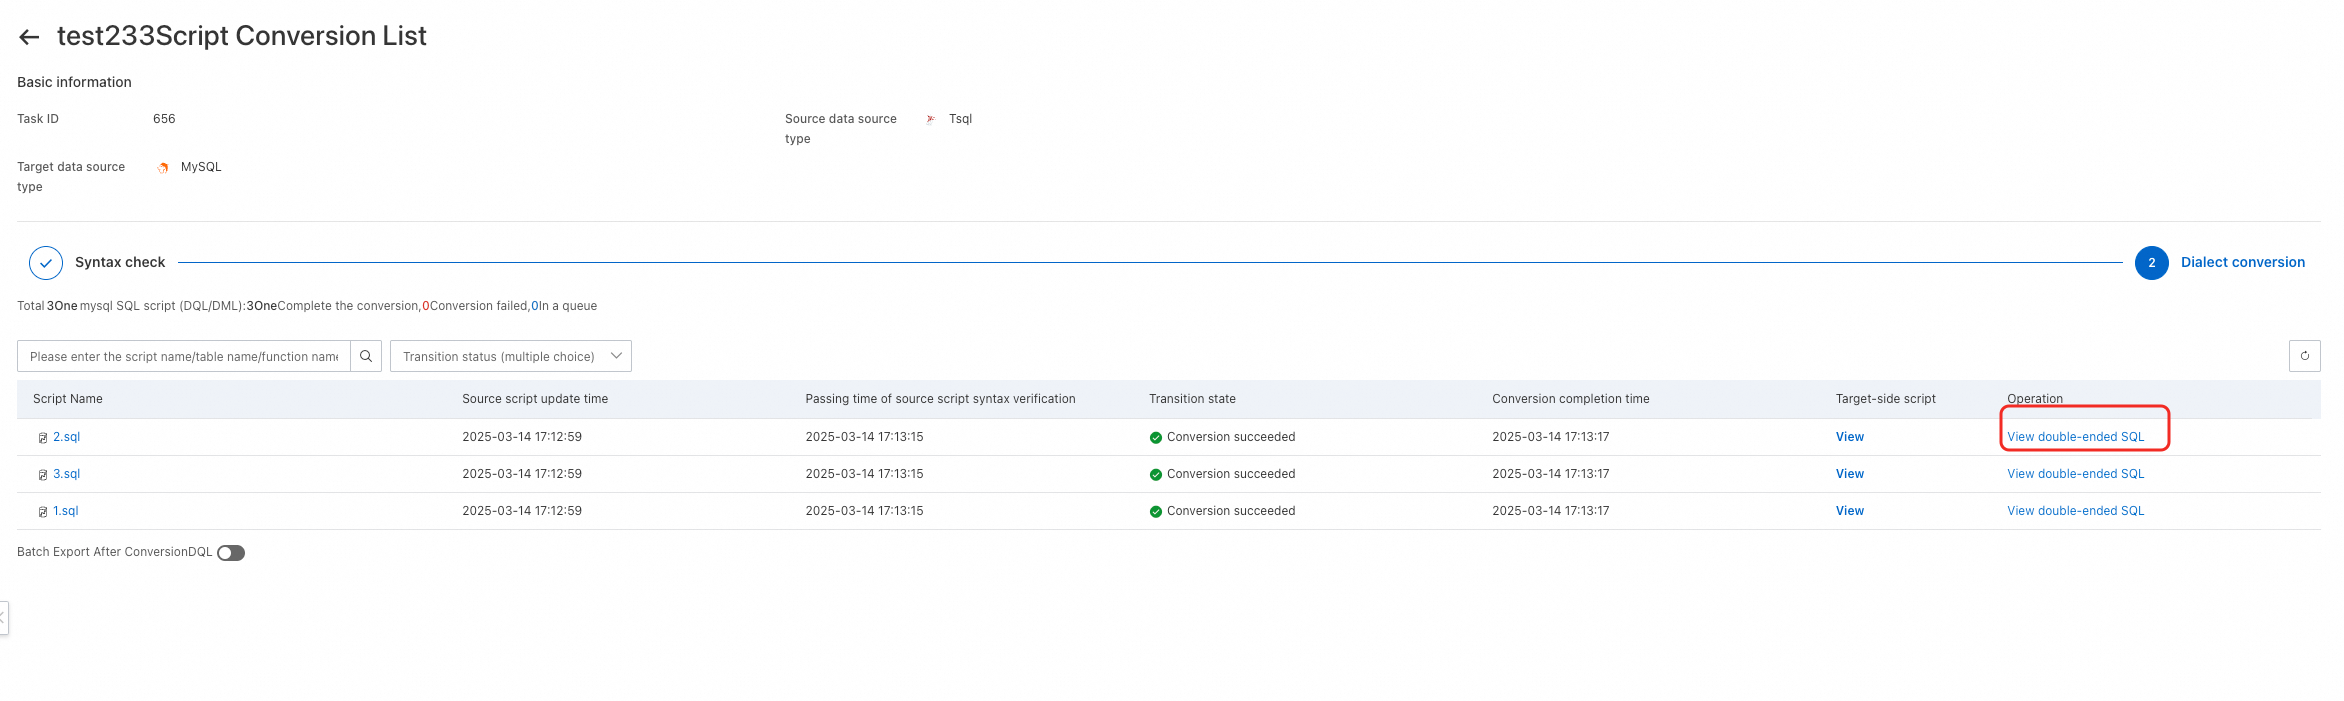Click the Syntax check step checkmark icon

(46, 263)
